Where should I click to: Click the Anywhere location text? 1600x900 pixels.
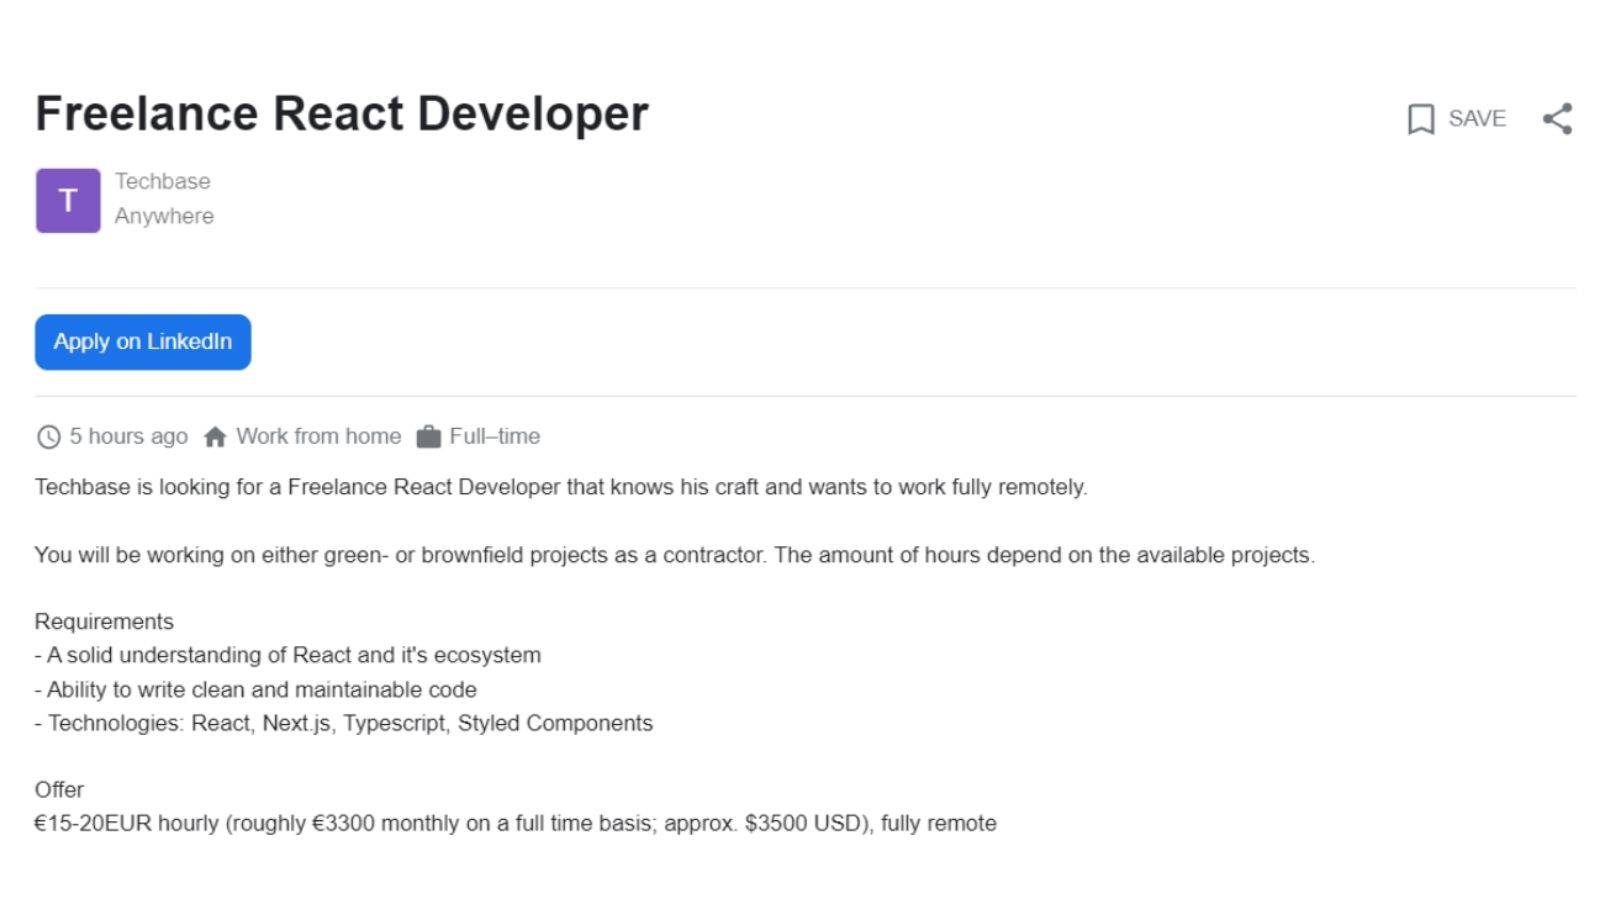164,216
